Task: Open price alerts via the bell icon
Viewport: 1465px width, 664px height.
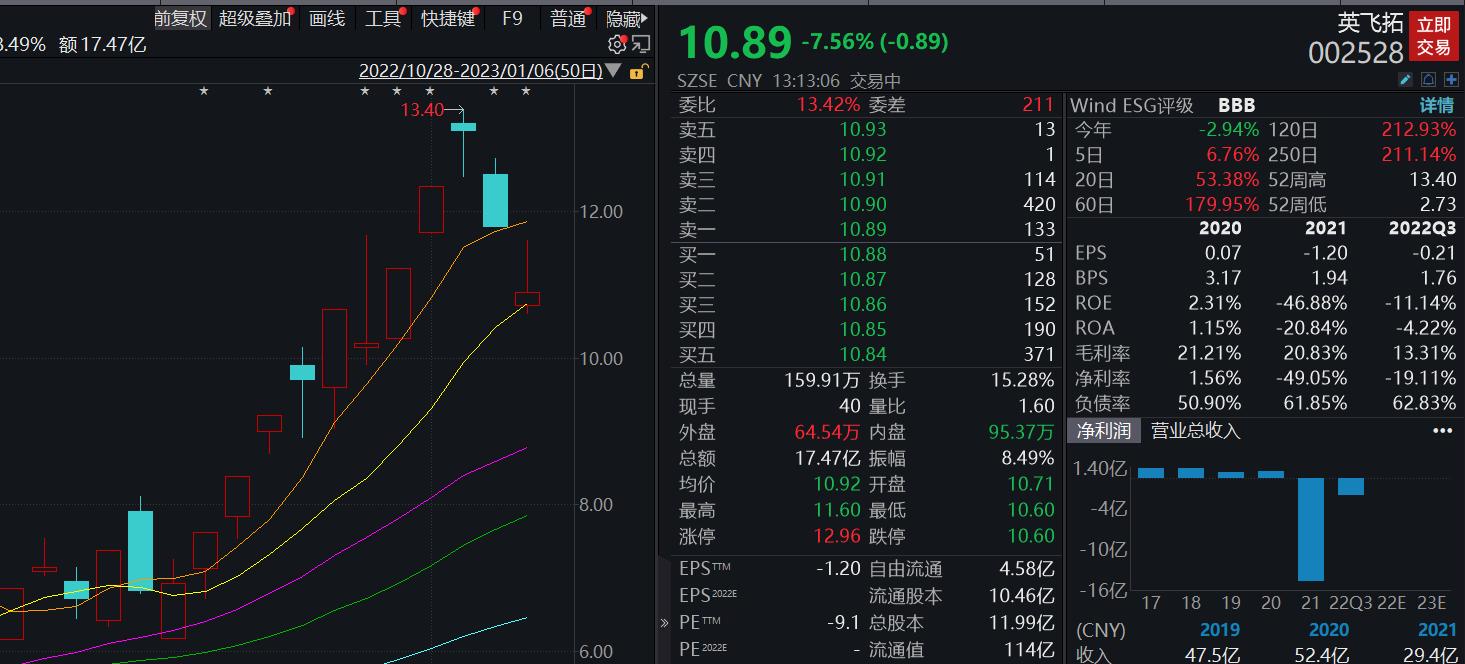Action: (x=1428, y=79)
